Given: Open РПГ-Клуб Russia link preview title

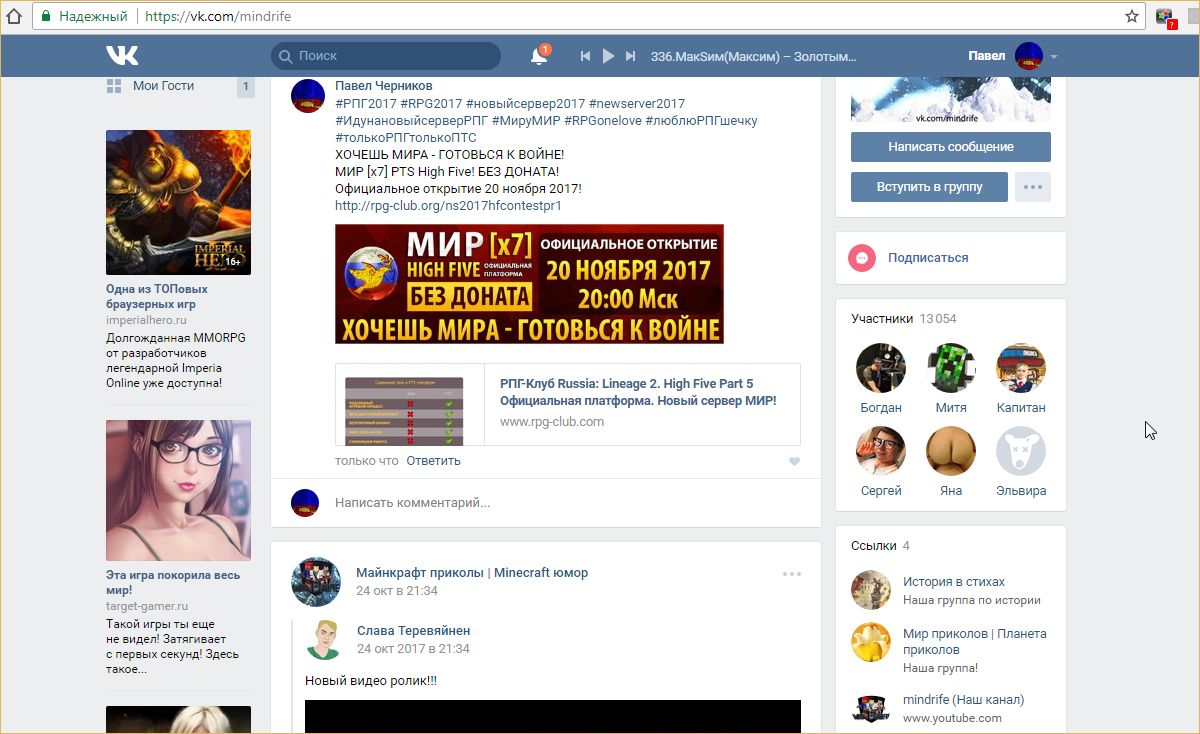Looking at the screenshot, I should point(638,392).
